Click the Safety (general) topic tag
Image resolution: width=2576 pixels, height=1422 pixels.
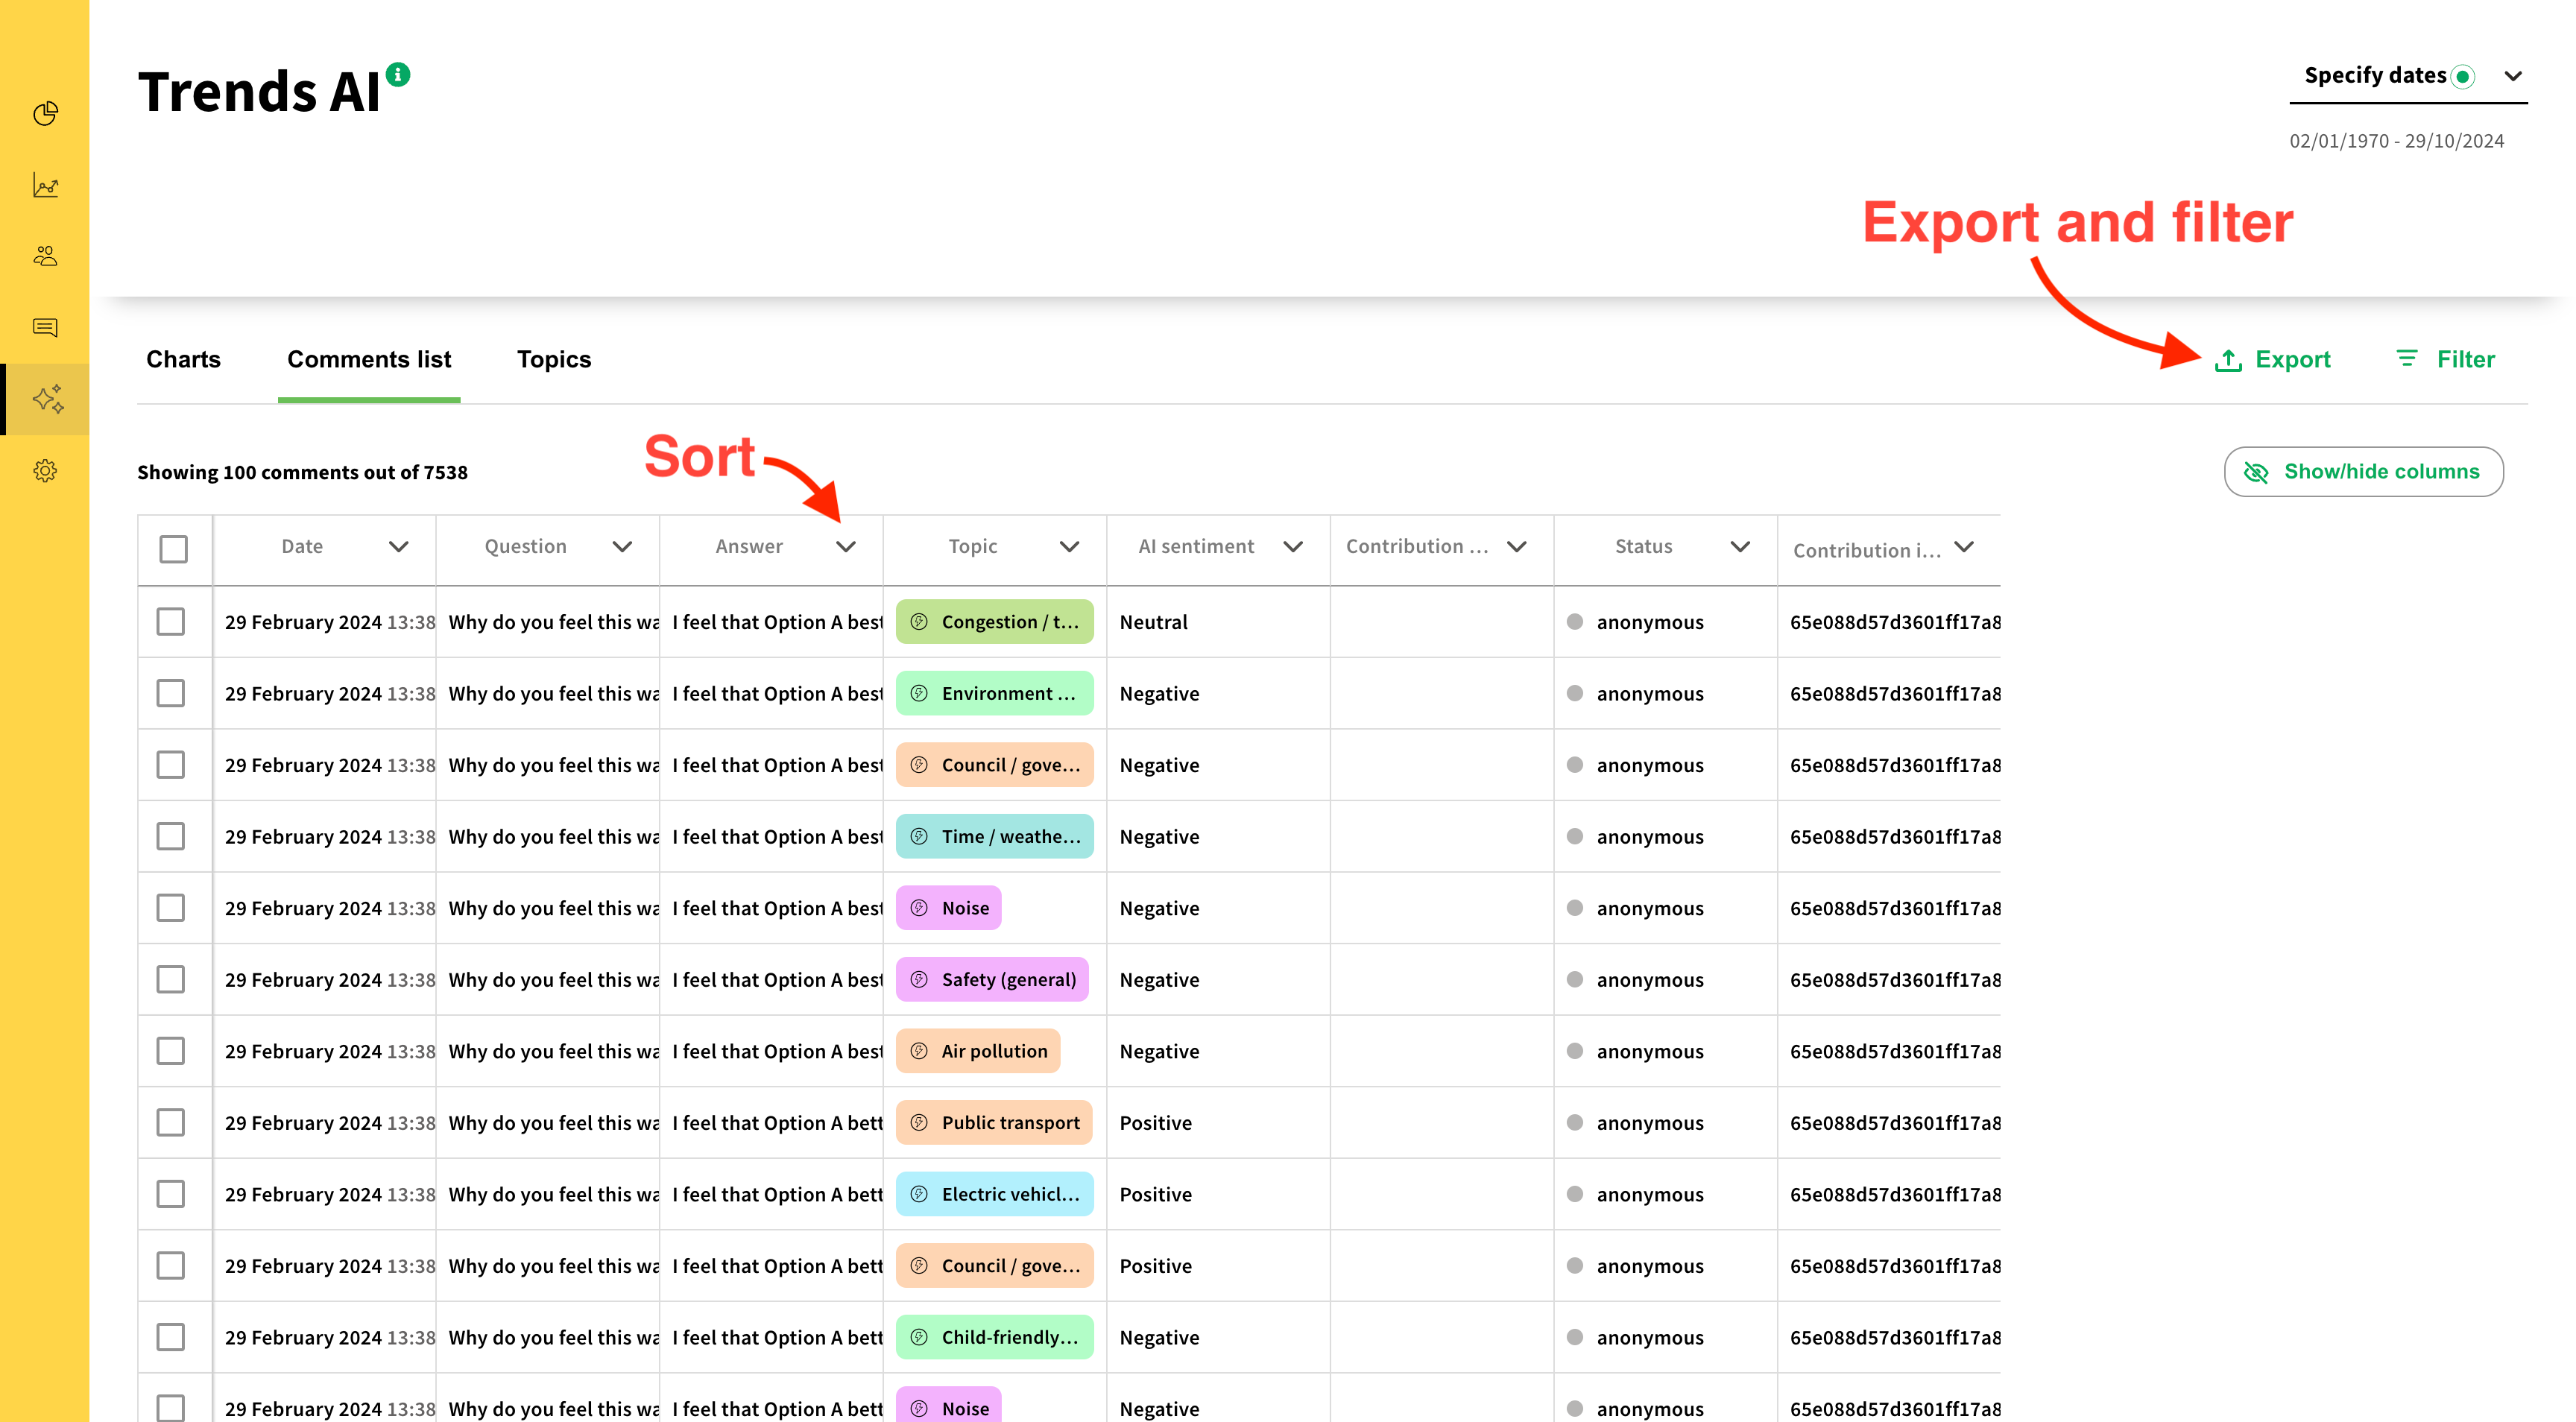992,979
